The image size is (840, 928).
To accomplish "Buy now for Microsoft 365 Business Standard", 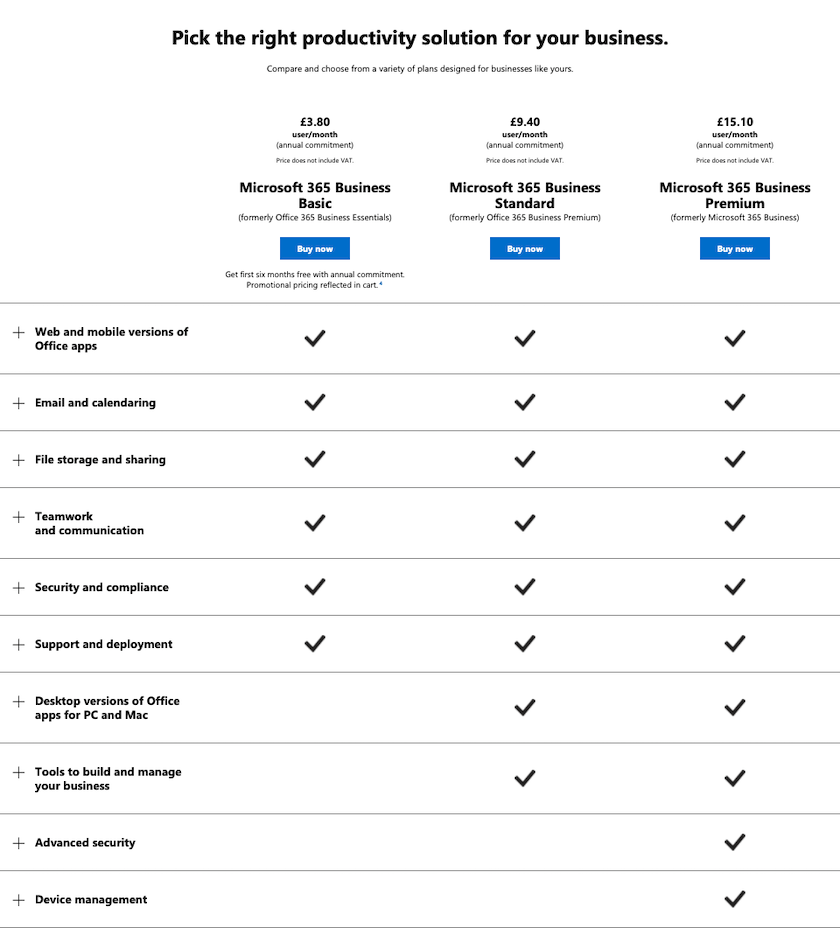I will pos(525,249).
